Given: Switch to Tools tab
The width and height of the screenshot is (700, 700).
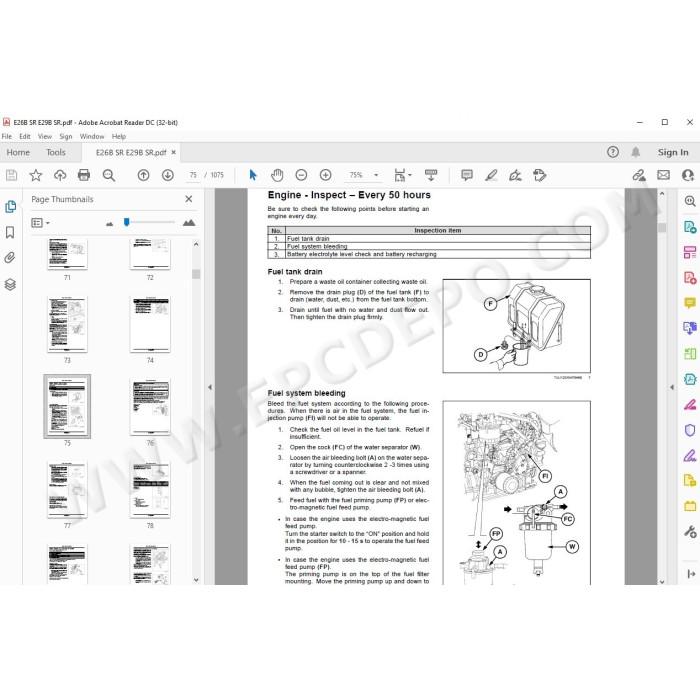Looking at the screenshot, I should pos(56,152).
